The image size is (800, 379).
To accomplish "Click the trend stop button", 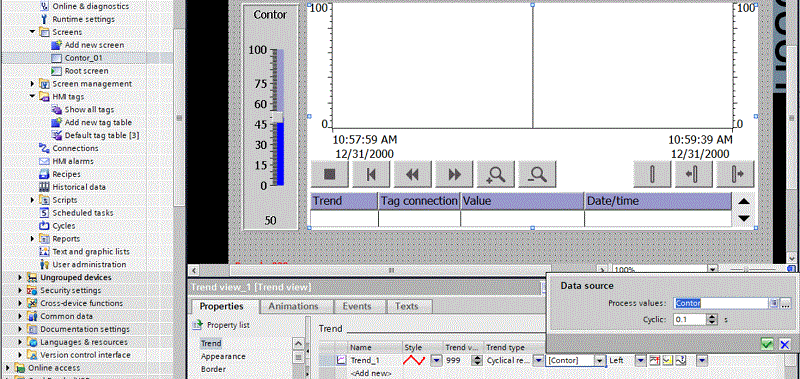I will click(330, 174).
